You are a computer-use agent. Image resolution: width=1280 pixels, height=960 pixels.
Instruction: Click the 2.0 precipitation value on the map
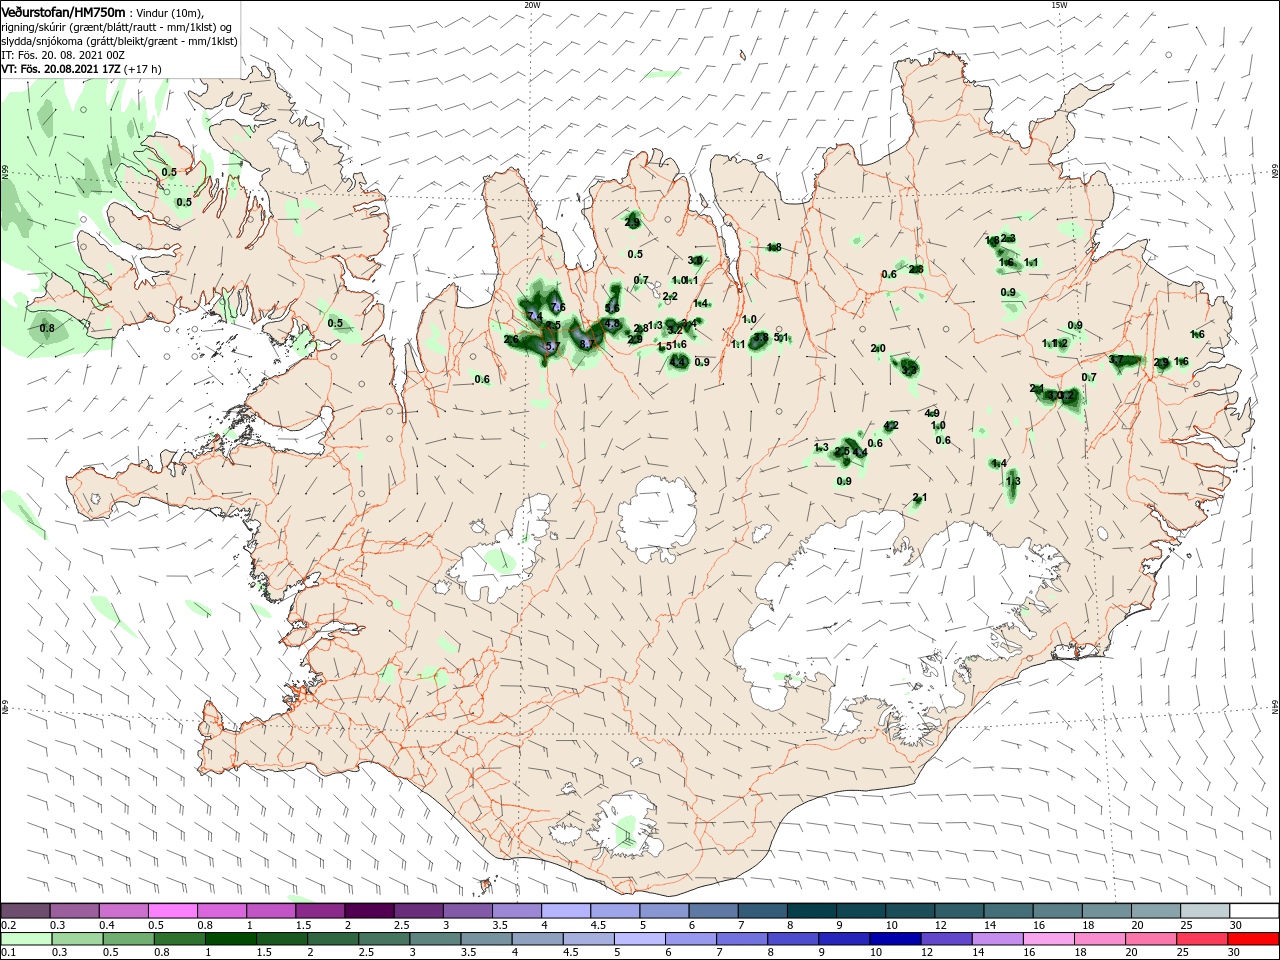point(878,348)
